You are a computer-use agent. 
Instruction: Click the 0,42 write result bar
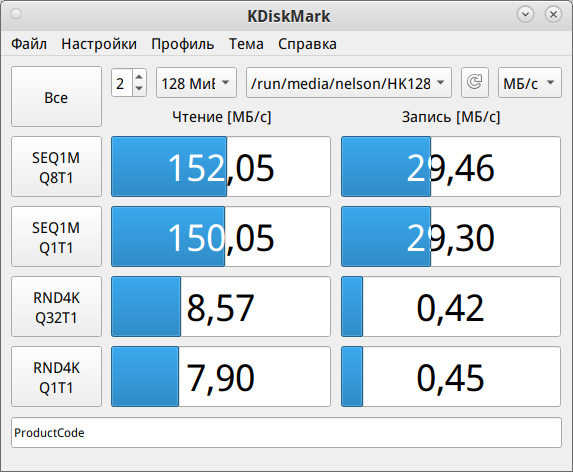click(x=451, y=307)
